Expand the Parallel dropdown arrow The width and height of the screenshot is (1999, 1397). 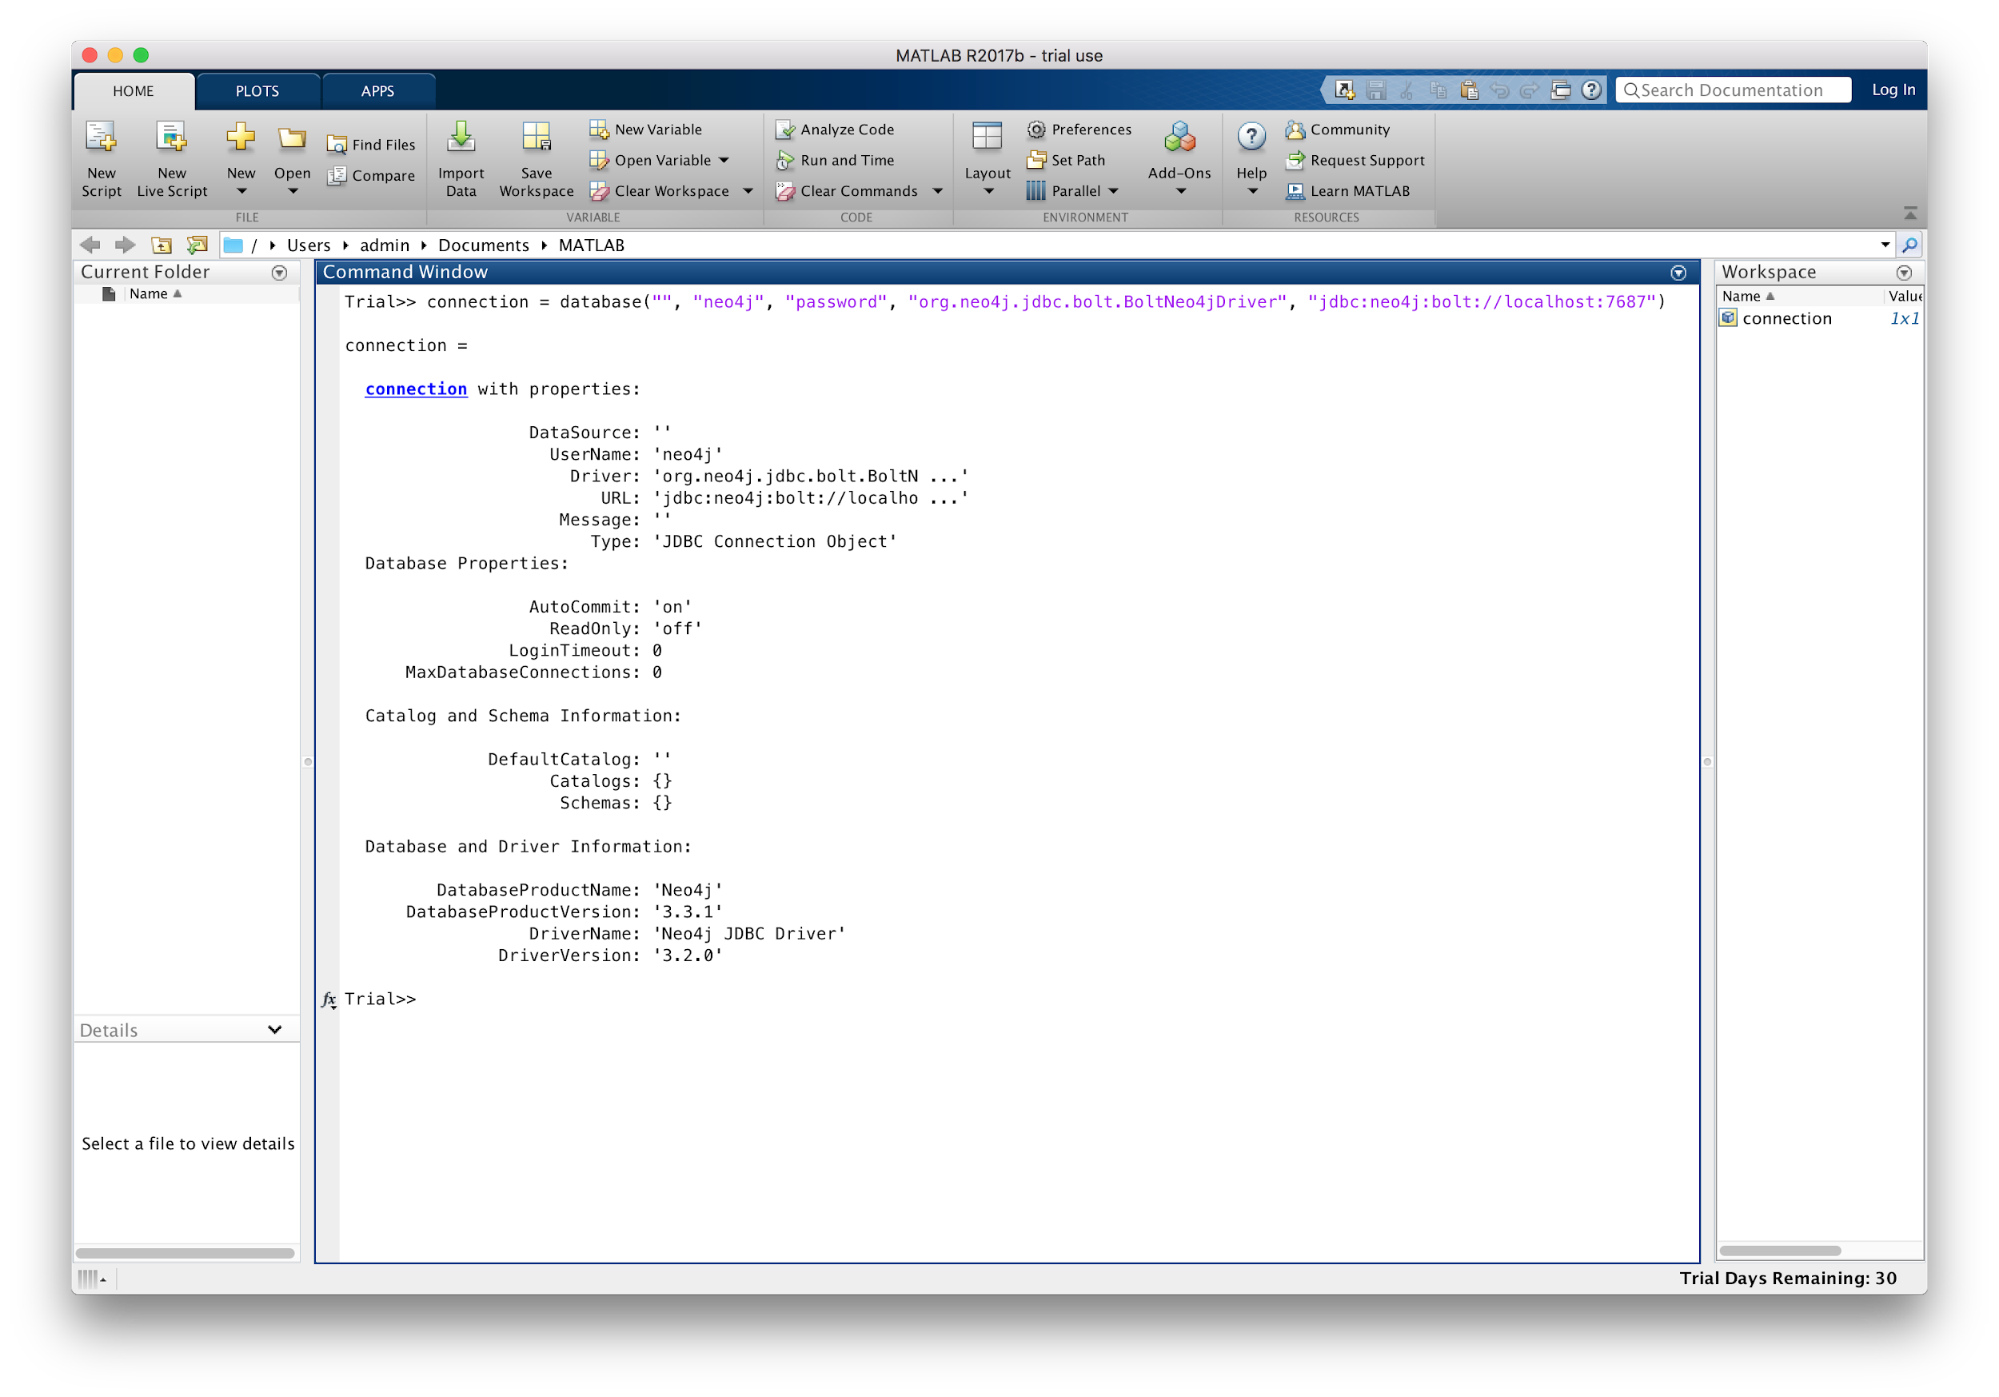tap(1113, 191)
